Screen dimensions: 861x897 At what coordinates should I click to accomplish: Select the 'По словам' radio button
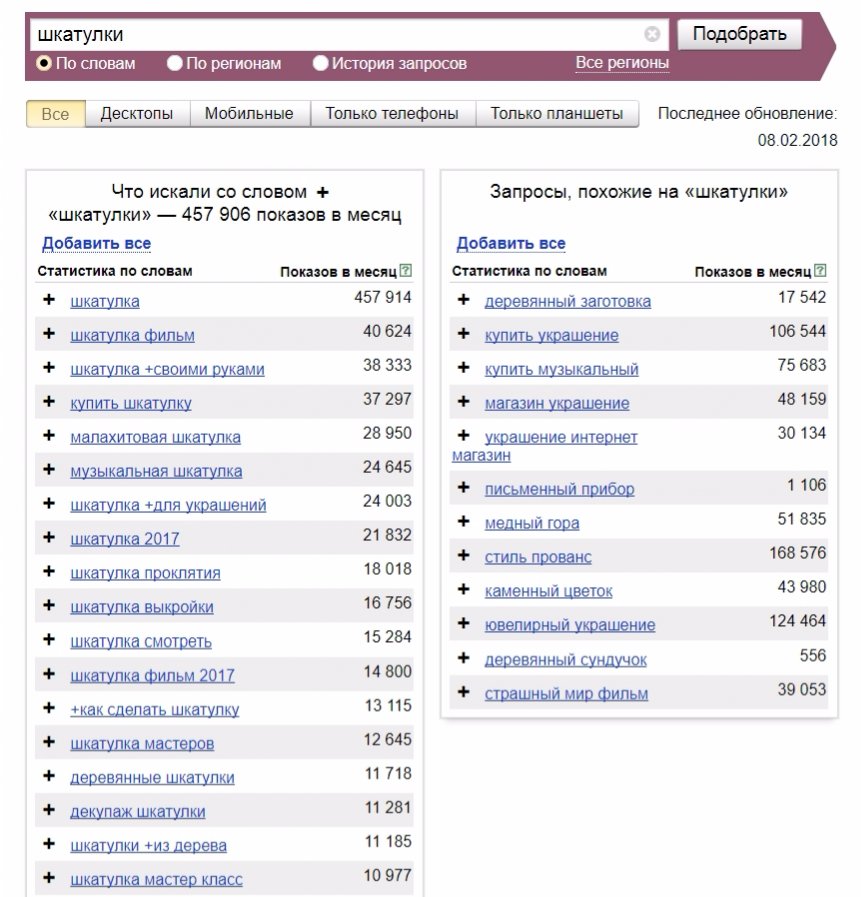(44, 63)
